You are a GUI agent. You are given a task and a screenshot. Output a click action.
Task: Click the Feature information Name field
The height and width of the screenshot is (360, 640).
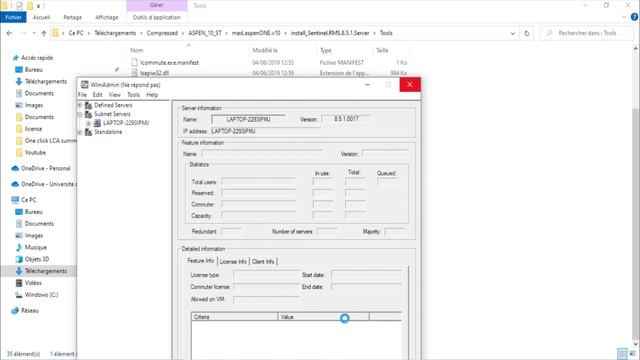(262, 154)
